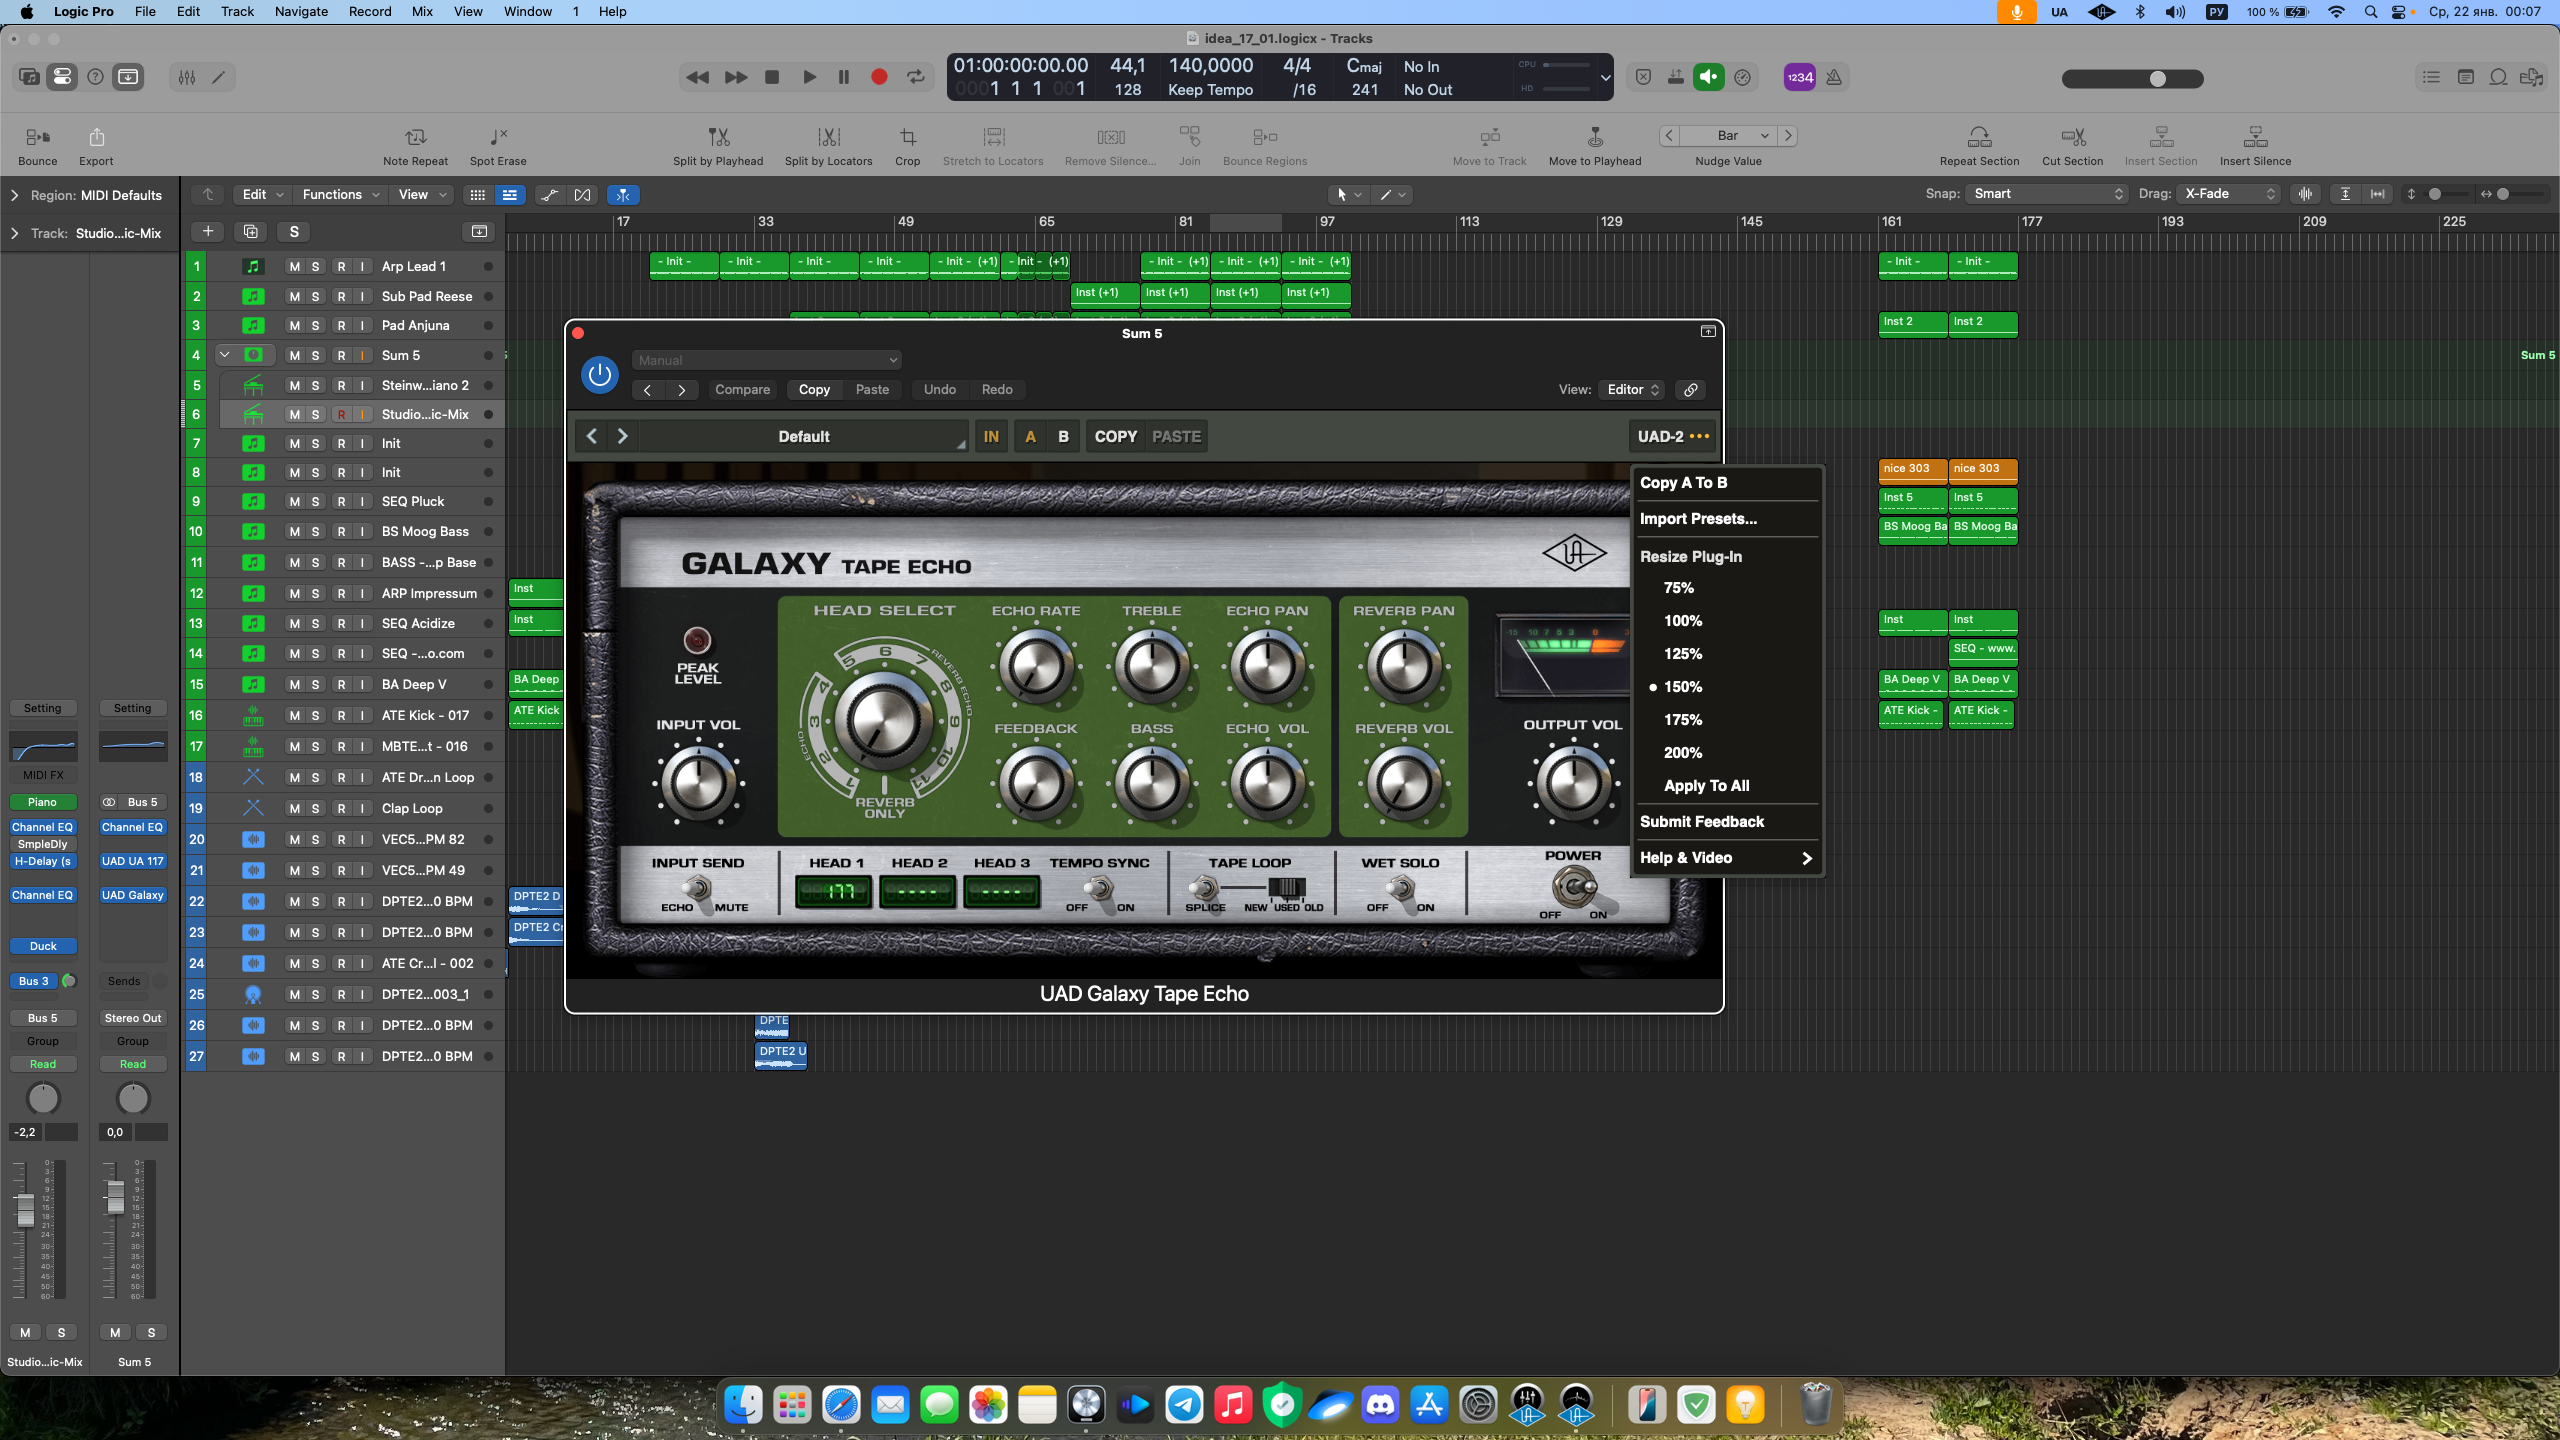The width and height of the screenshot is (2560, 1440).
Task: Click the Compare button in plug-in header
Action: click(x=742, y=390)
